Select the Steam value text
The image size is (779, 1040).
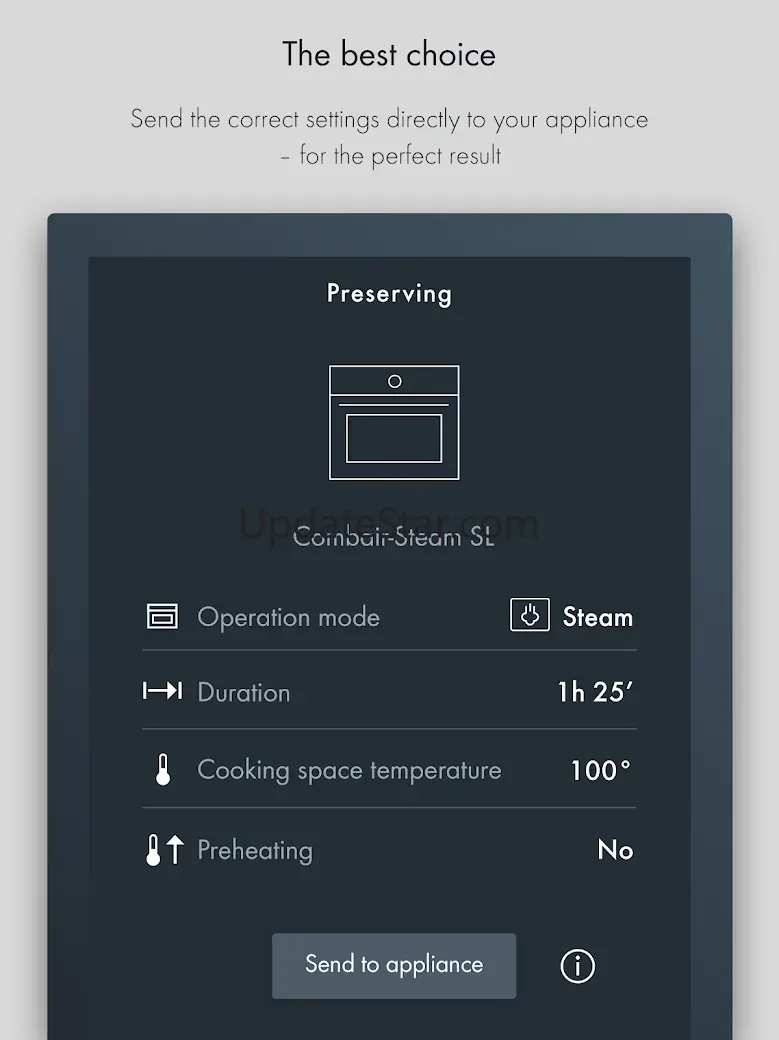click(x=597, y=617)
